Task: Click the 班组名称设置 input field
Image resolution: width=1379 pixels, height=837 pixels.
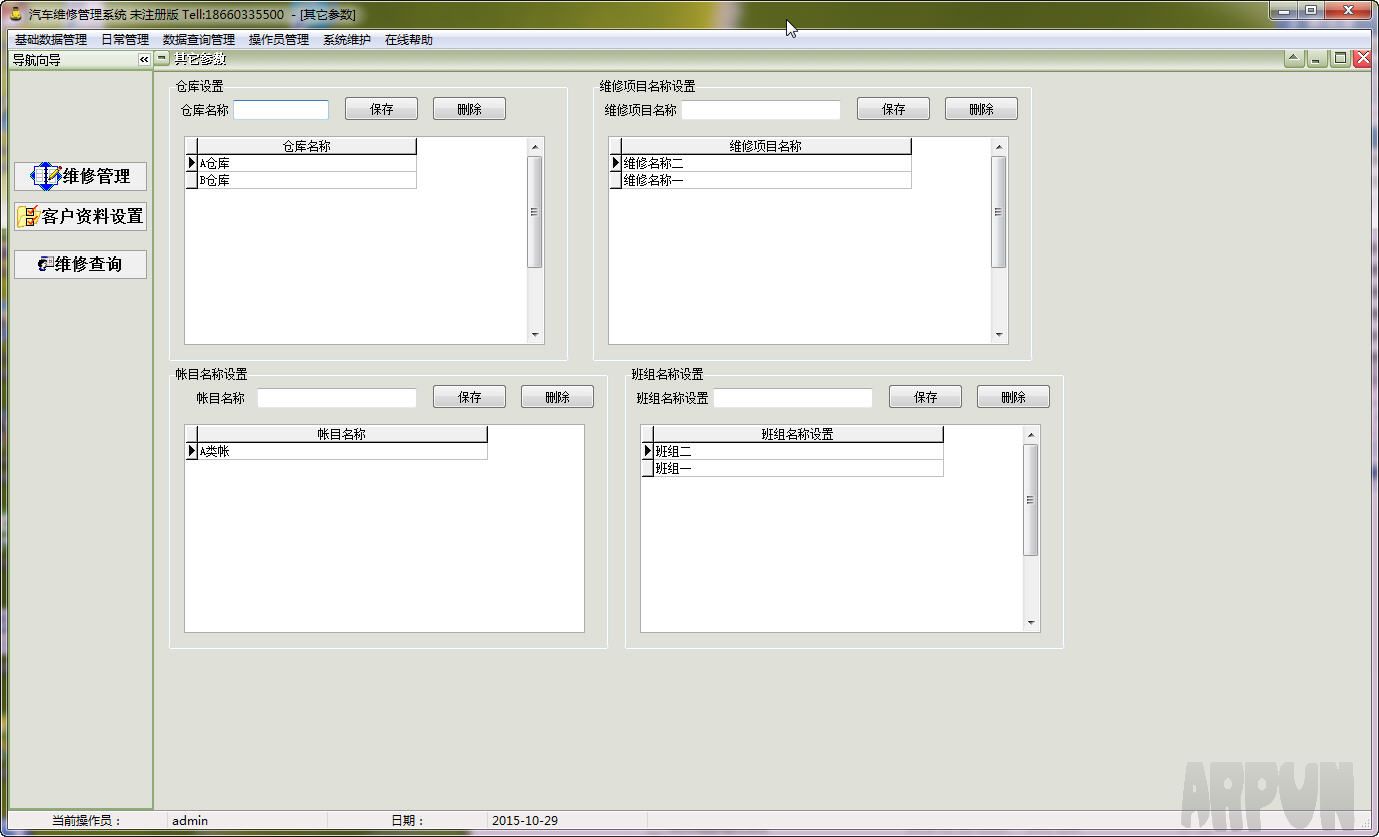Action: click(x=793, y=398)
